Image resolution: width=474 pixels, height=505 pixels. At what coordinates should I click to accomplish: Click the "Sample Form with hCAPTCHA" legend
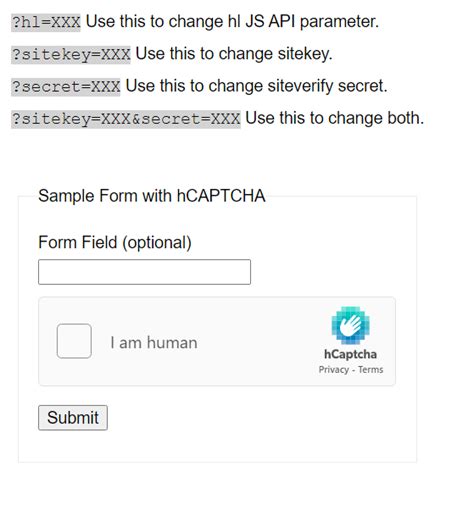point(152,196)
